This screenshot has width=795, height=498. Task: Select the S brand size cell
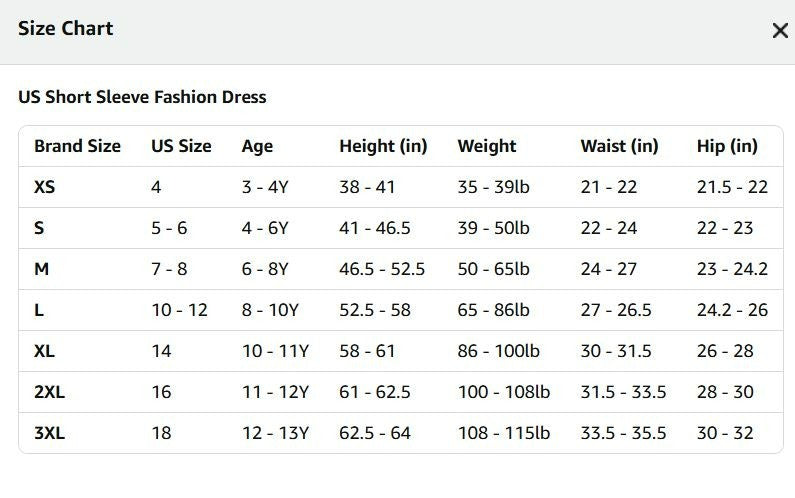pyautogui.click(x=39, y=228)
